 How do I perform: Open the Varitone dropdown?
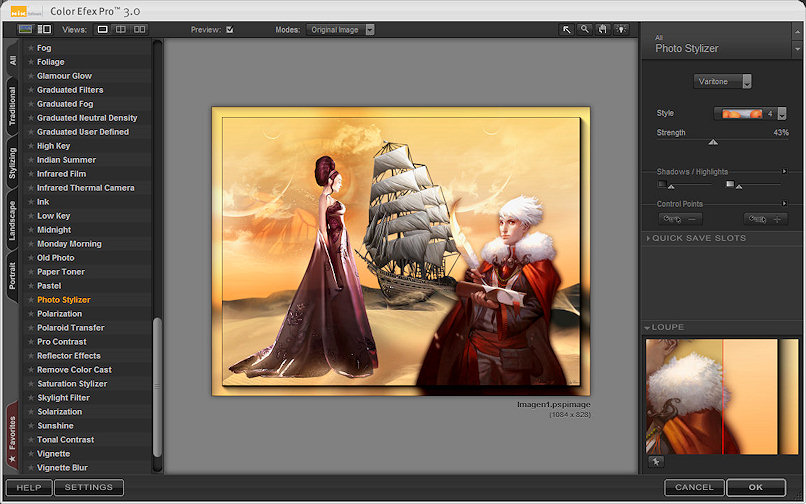[x=722, y=81]
